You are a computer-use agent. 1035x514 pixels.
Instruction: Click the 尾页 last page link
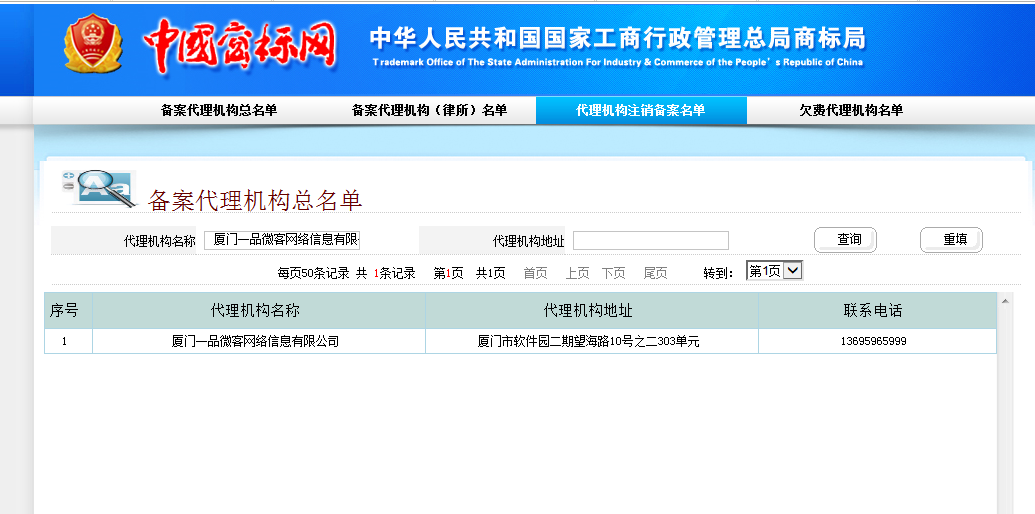click(655, 273)
